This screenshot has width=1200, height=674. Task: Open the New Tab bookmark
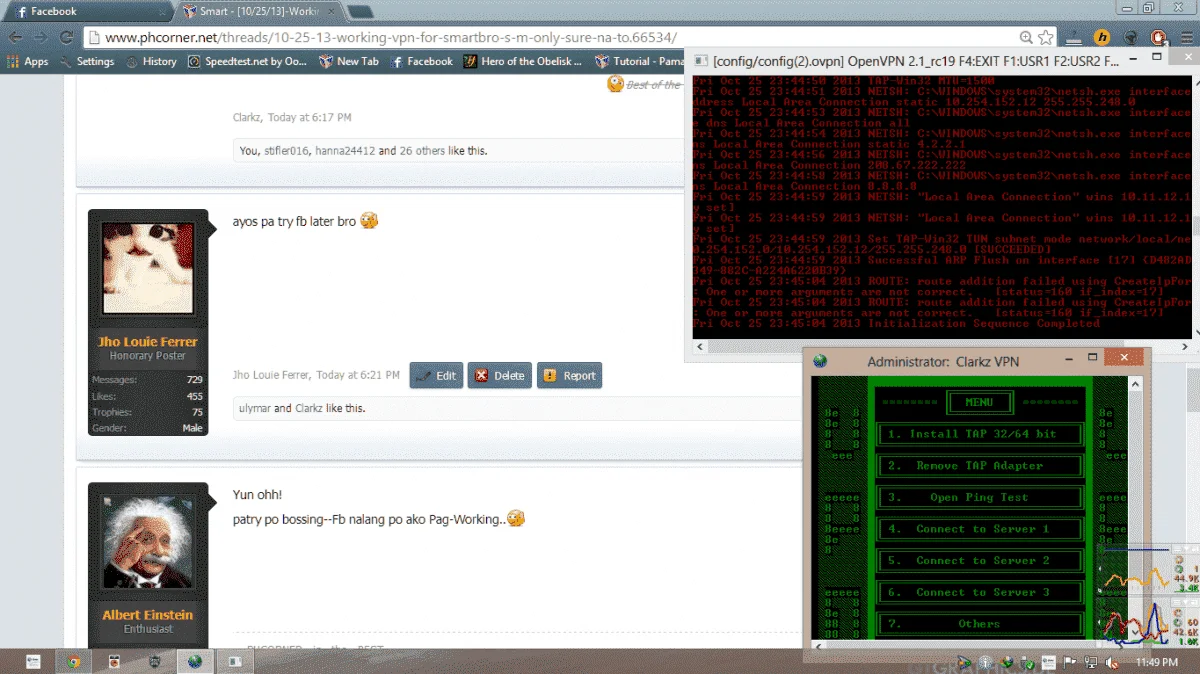coord(349,61)
